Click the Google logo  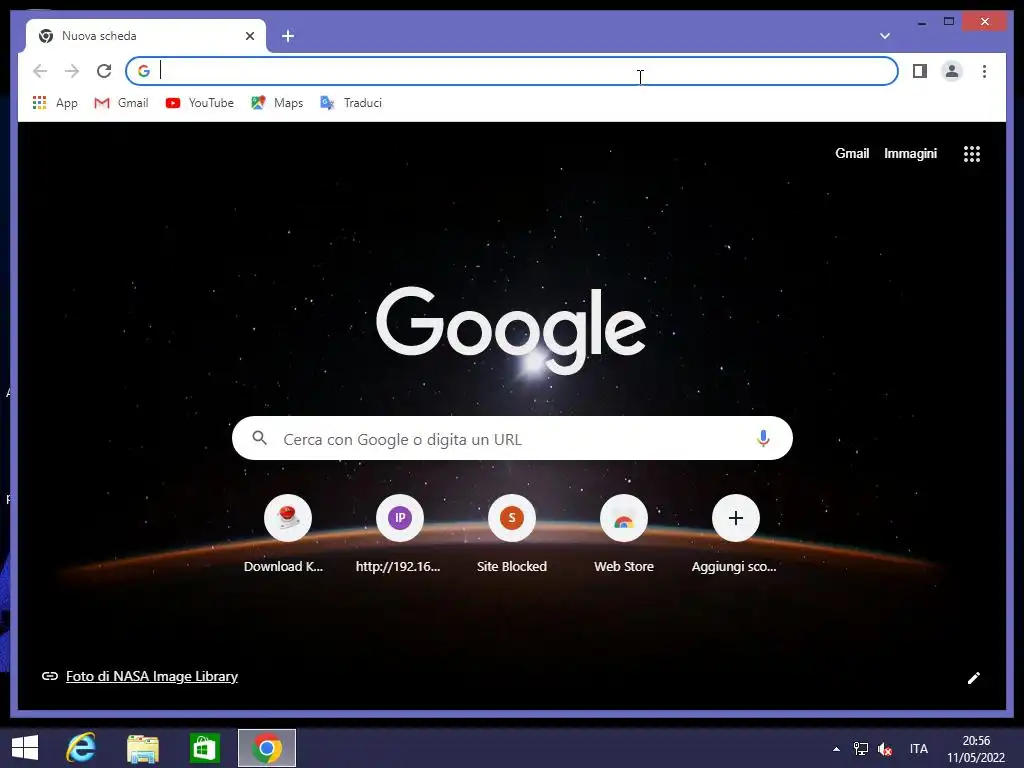pyautogui.click(x=511, y=330)
